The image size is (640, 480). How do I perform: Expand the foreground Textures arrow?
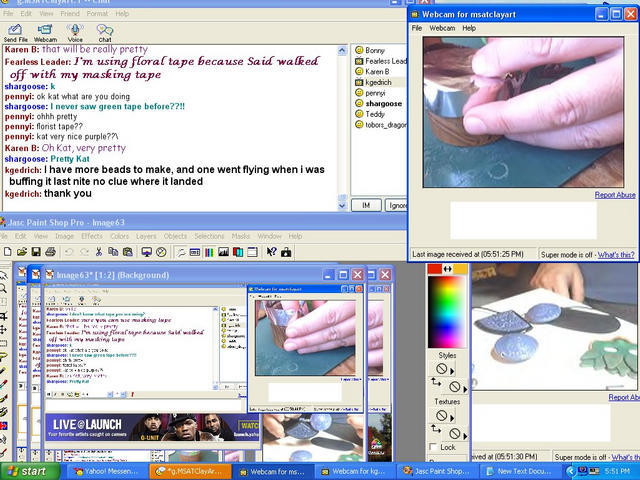452,418
